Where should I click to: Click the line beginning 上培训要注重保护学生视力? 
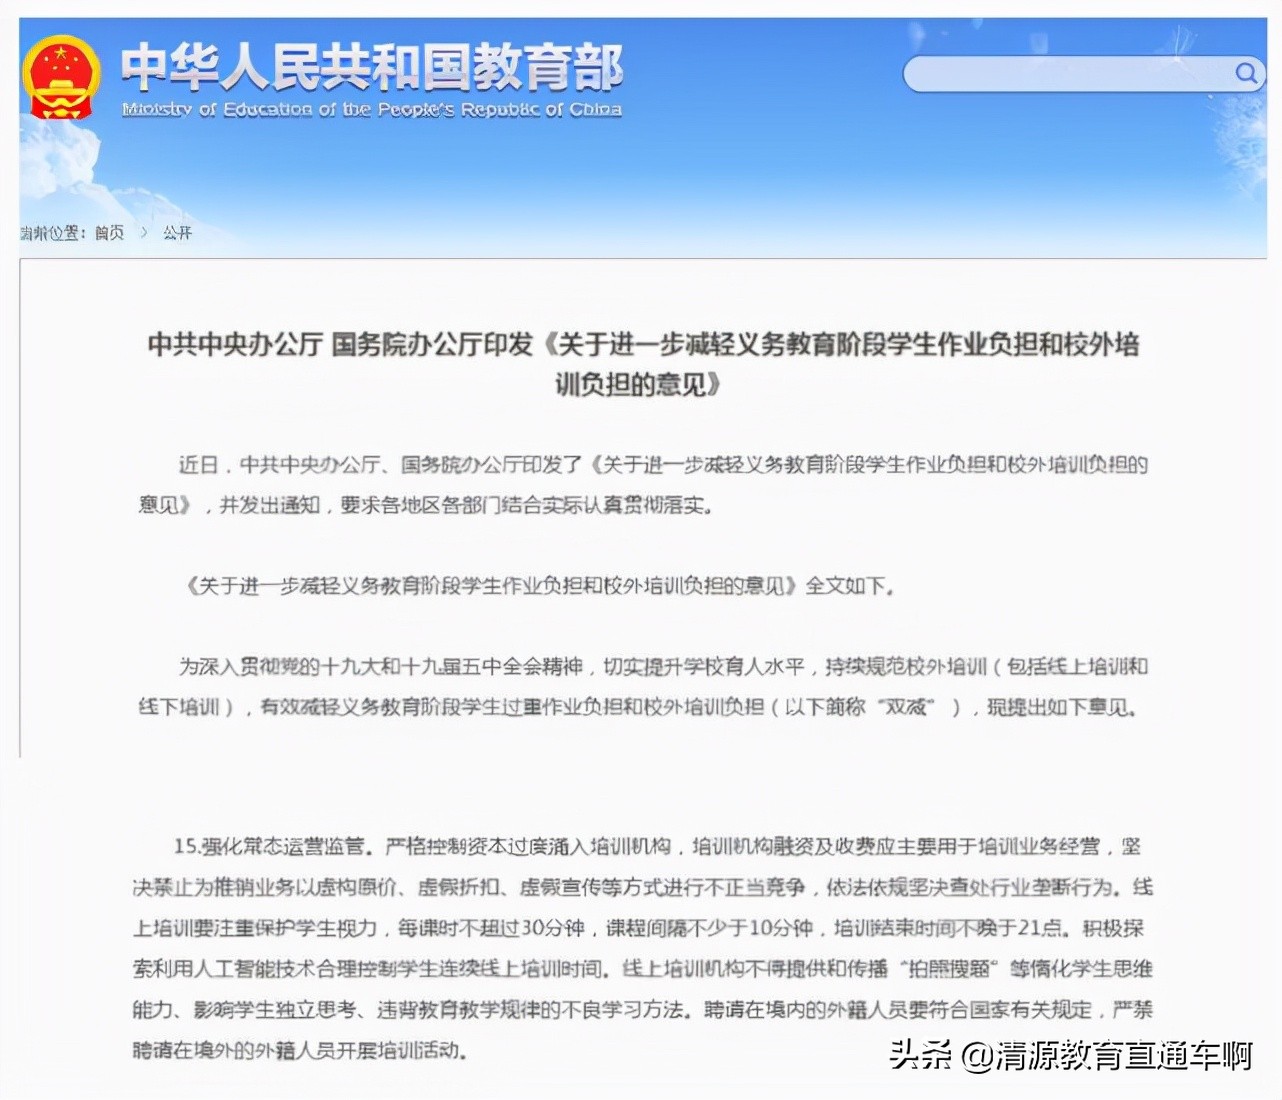pos(639,928)
